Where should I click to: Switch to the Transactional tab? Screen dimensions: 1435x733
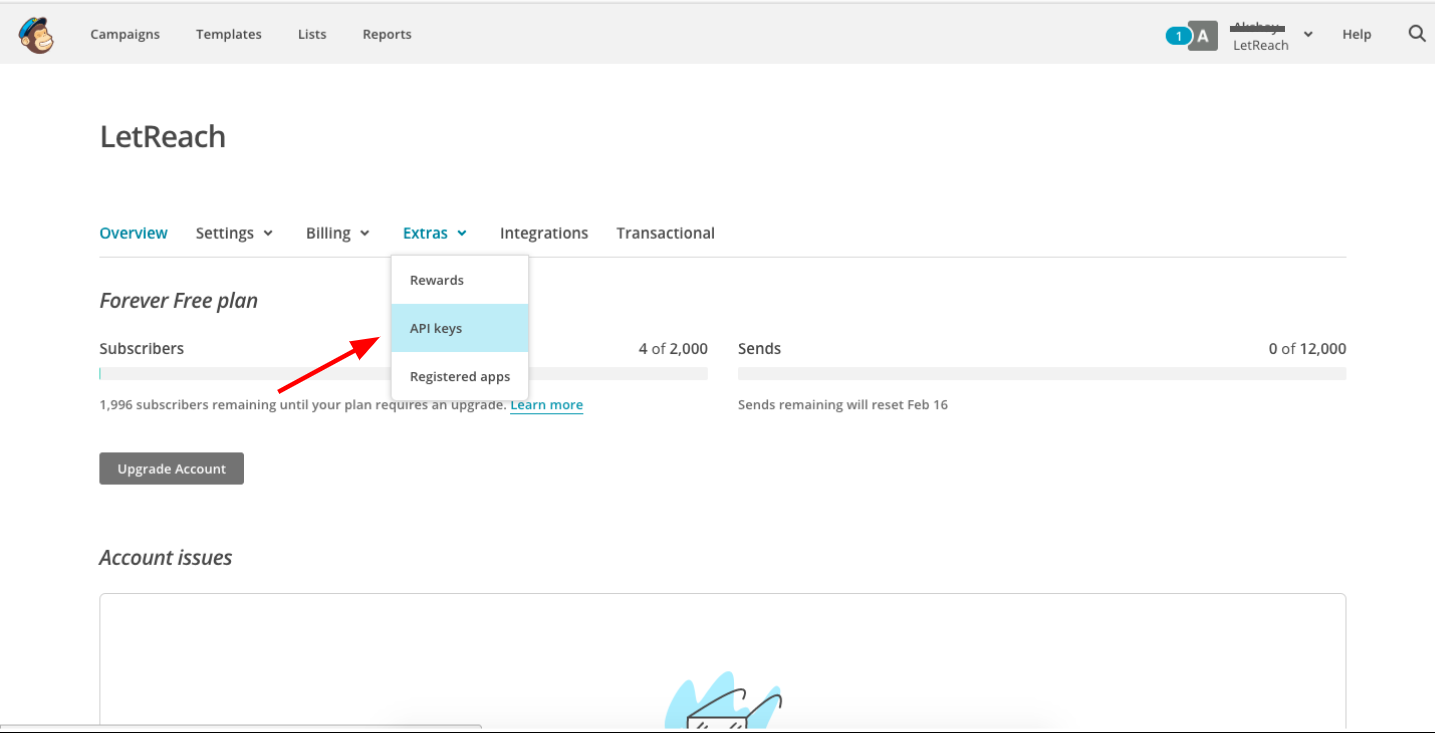pos(665,233)
